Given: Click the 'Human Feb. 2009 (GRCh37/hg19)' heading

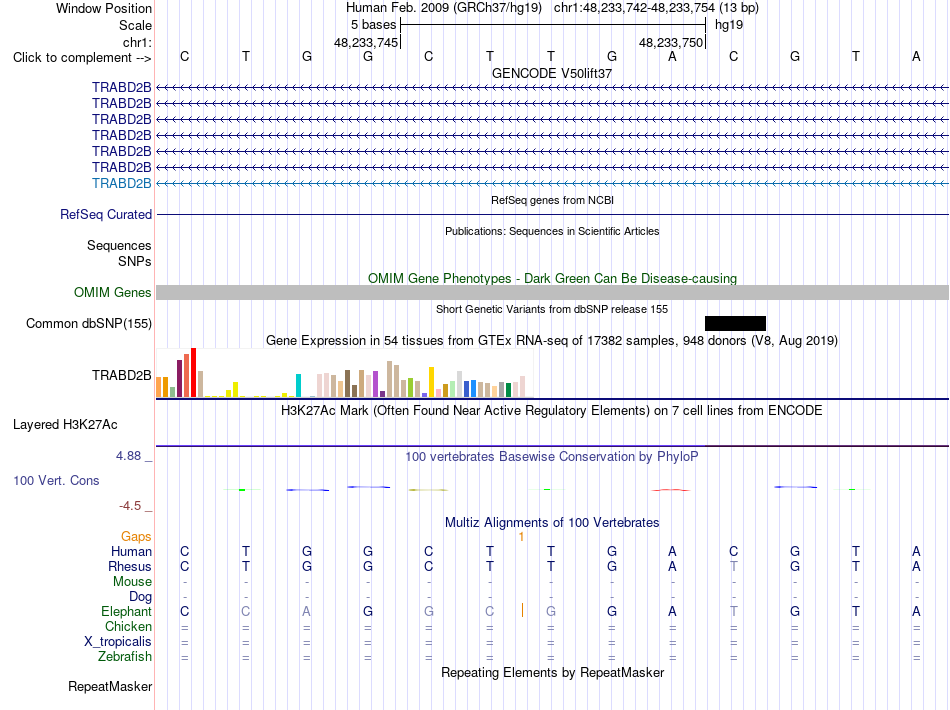Looking at the screenshot, I should point(443,8).
